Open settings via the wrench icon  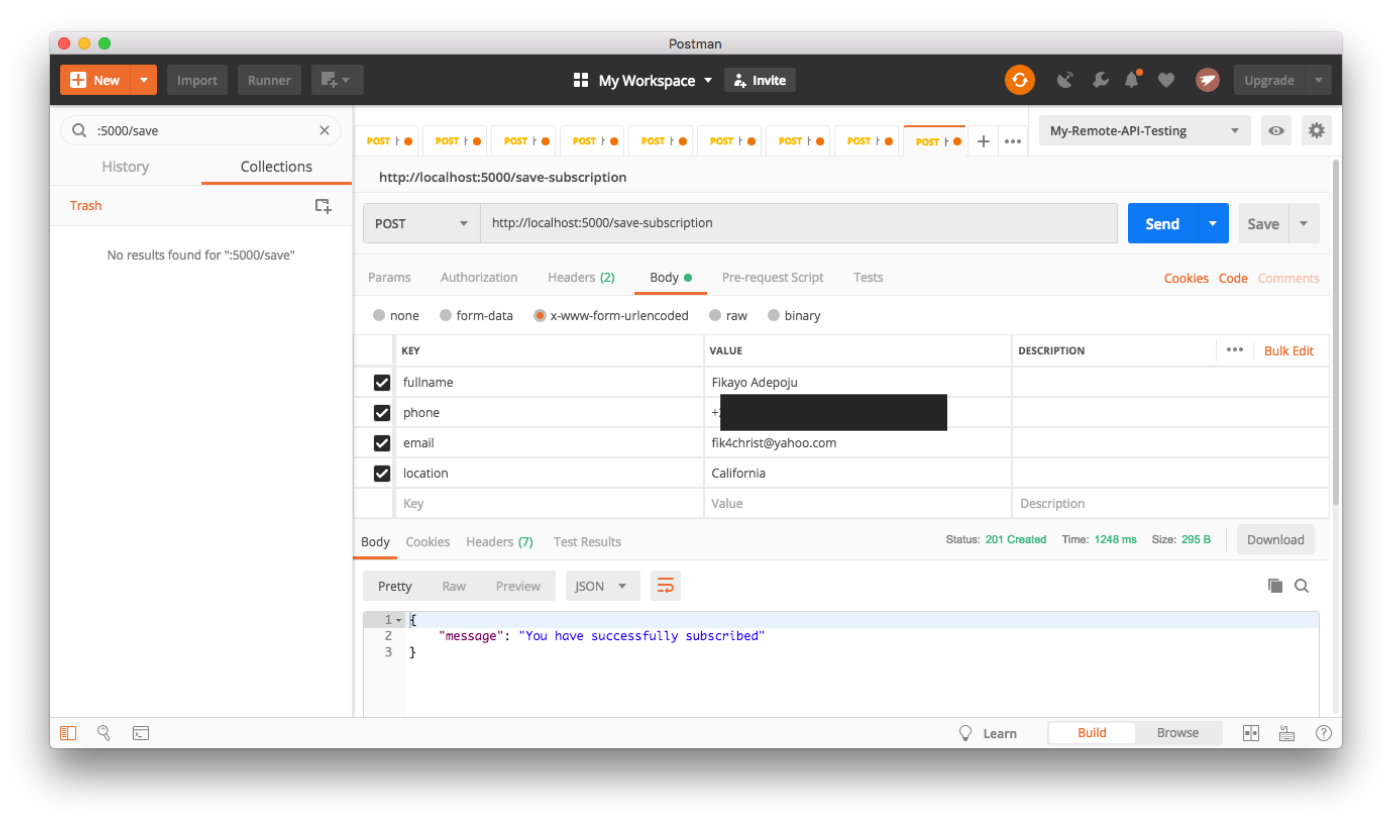(x=1100, y=80)
